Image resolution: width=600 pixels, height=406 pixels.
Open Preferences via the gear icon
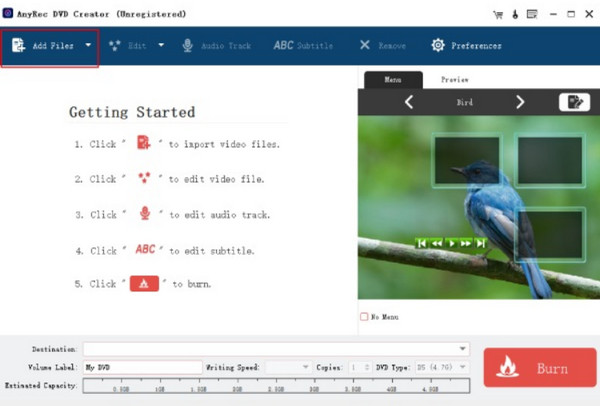coord(438,45)
